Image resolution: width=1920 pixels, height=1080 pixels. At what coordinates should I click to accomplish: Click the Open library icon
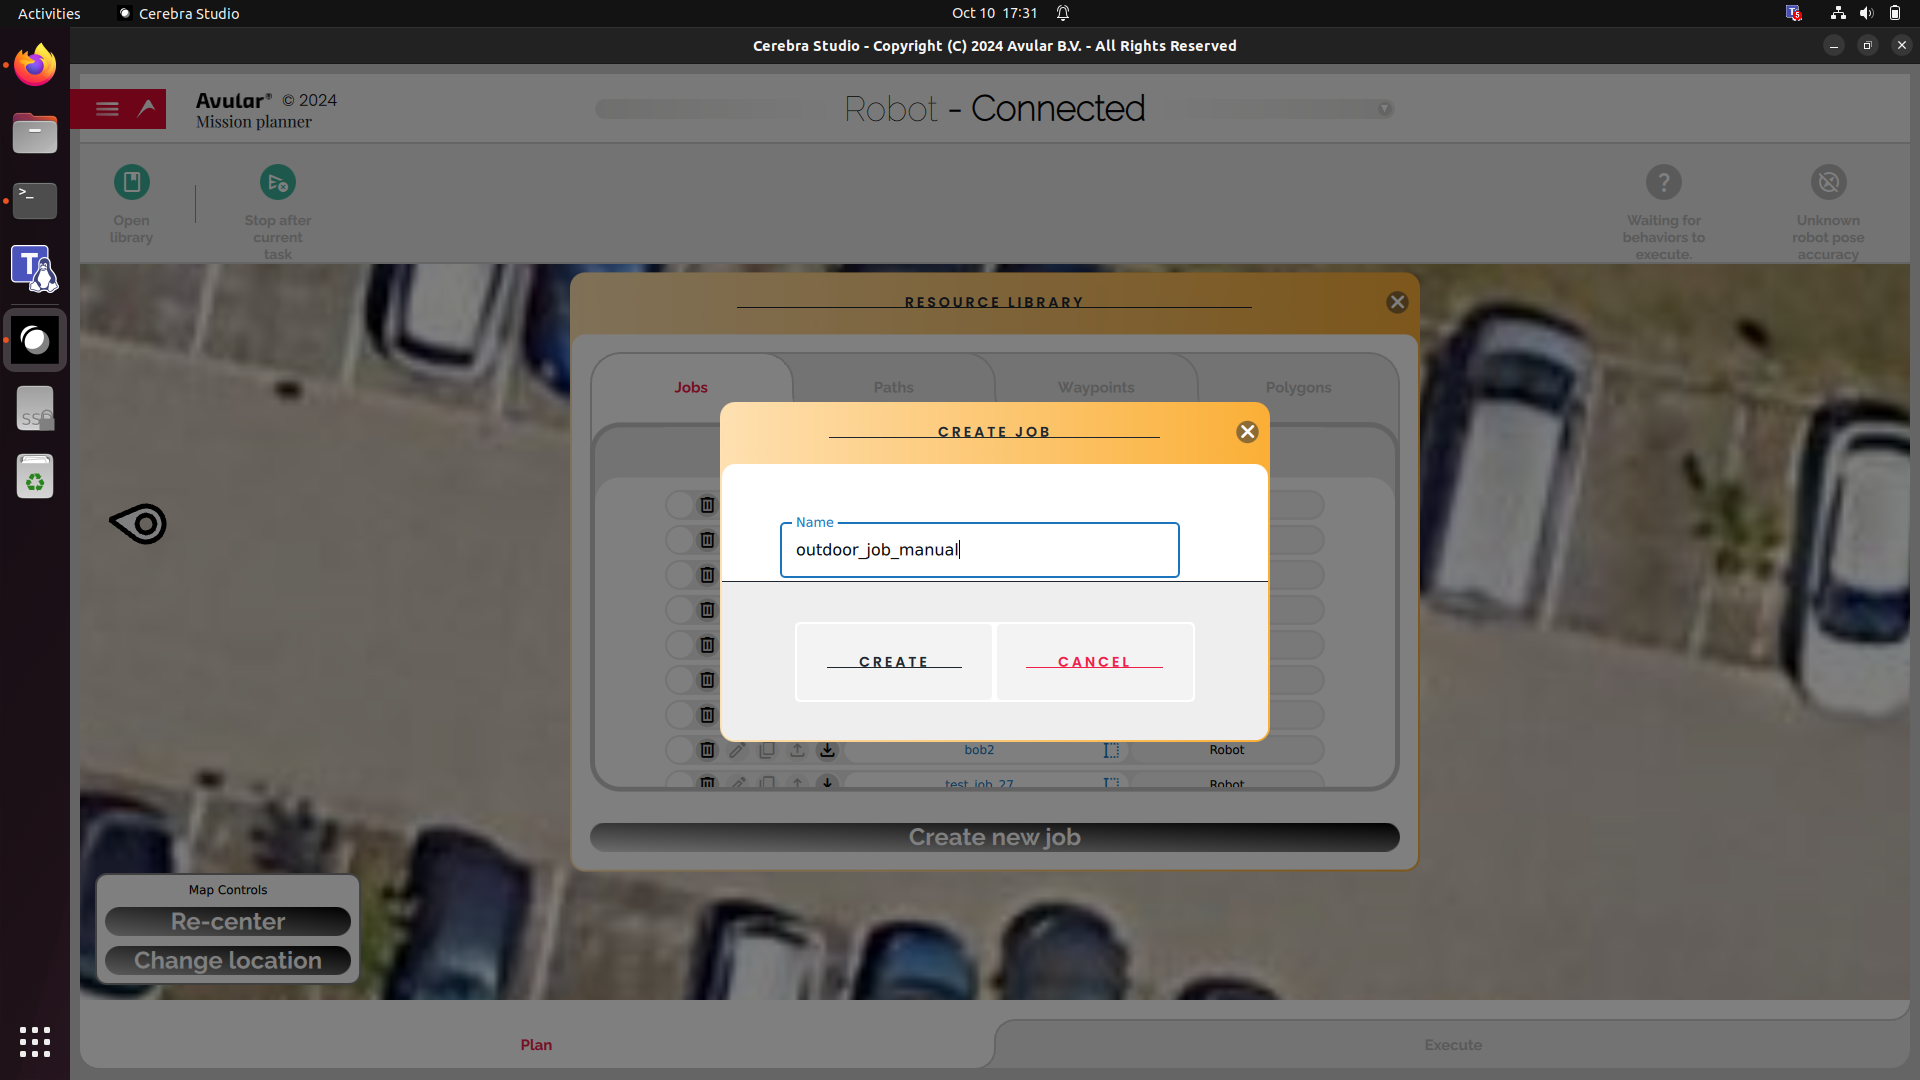click(x=131, y=183)
